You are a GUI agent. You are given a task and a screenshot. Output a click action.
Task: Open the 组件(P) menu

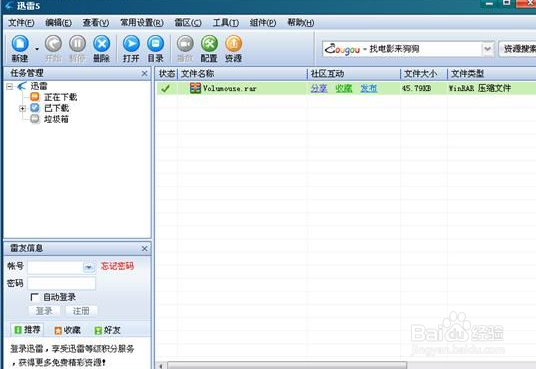pyautogui.click(x=263, y=23)
